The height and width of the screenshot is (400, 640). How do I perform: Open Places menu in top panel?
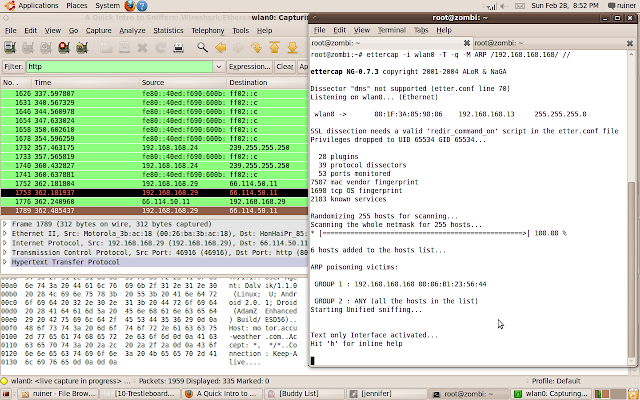tap(77, 6)
